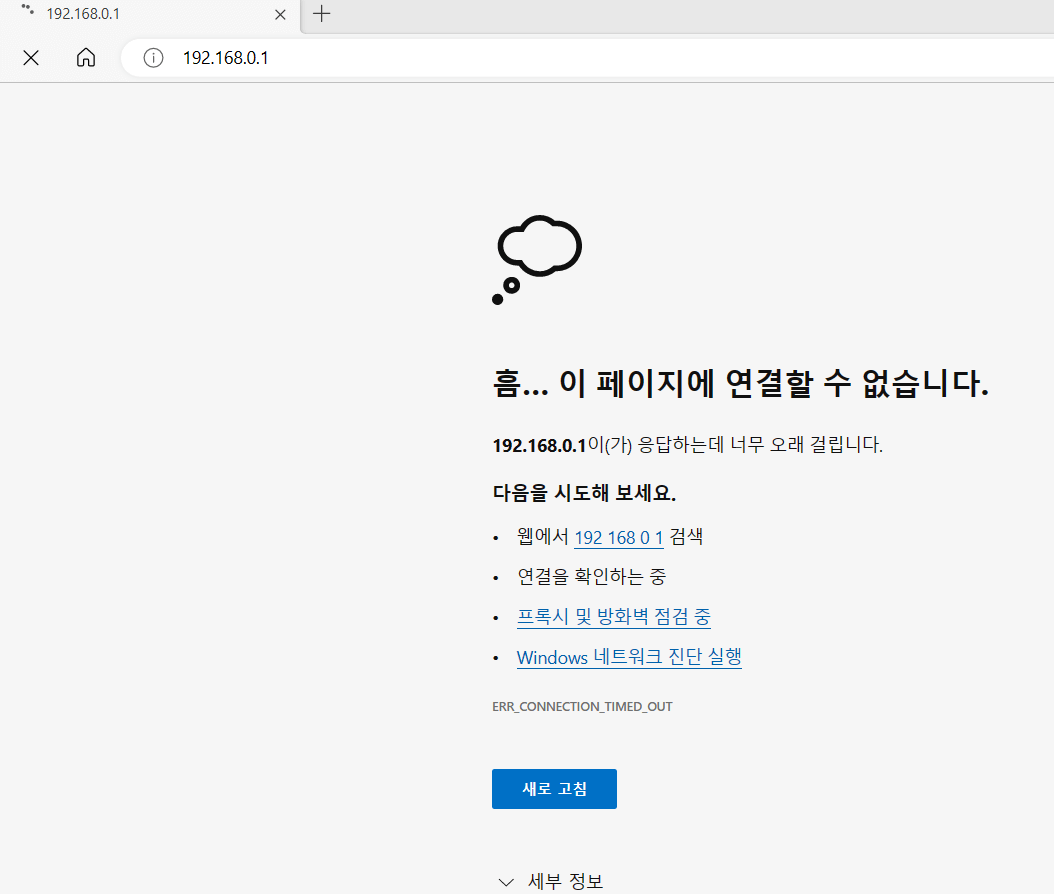Collapse the 세부 정보 disclosure arrow
This screenshot has width=1054, height=894.
click(x=506, y=881)
